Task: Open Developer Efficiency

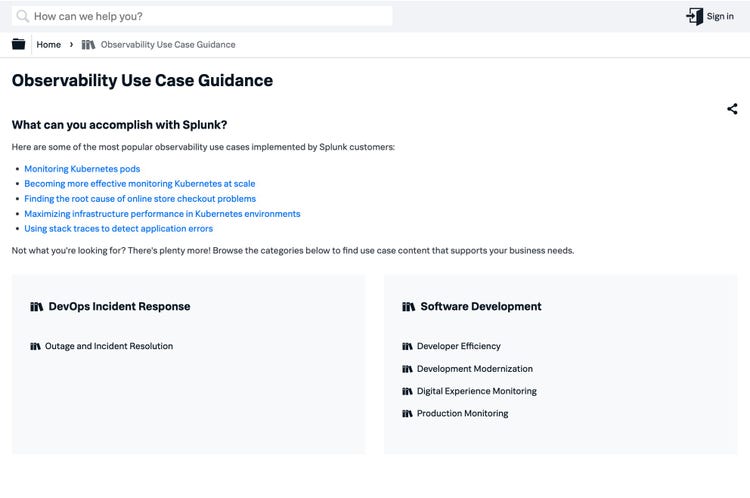Action: [459, 346]
